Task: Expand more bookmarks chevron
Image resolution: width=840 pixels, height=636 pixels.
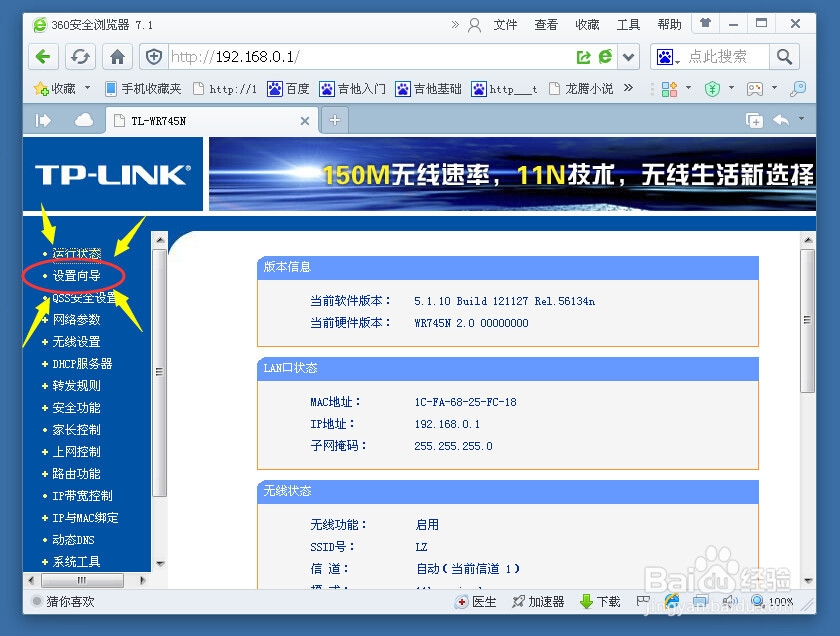Action: 628,87
